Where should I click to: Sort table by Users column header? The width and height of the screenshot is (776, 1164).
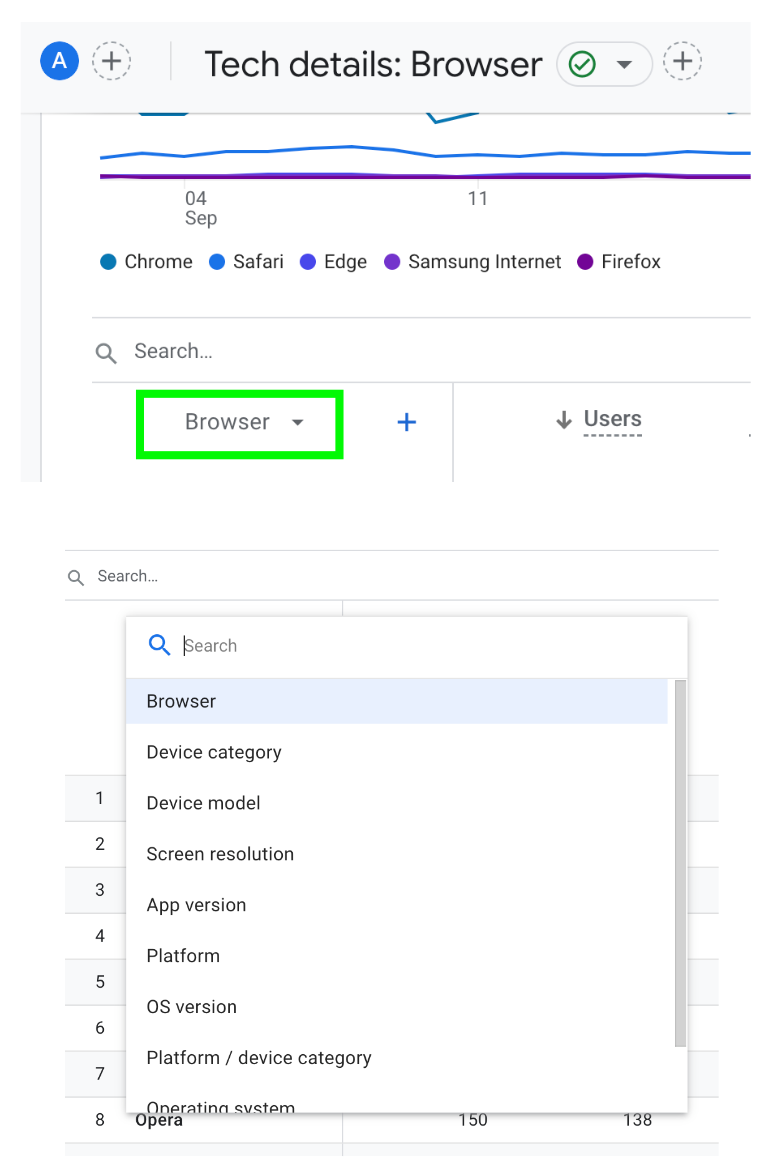[613, 419]
